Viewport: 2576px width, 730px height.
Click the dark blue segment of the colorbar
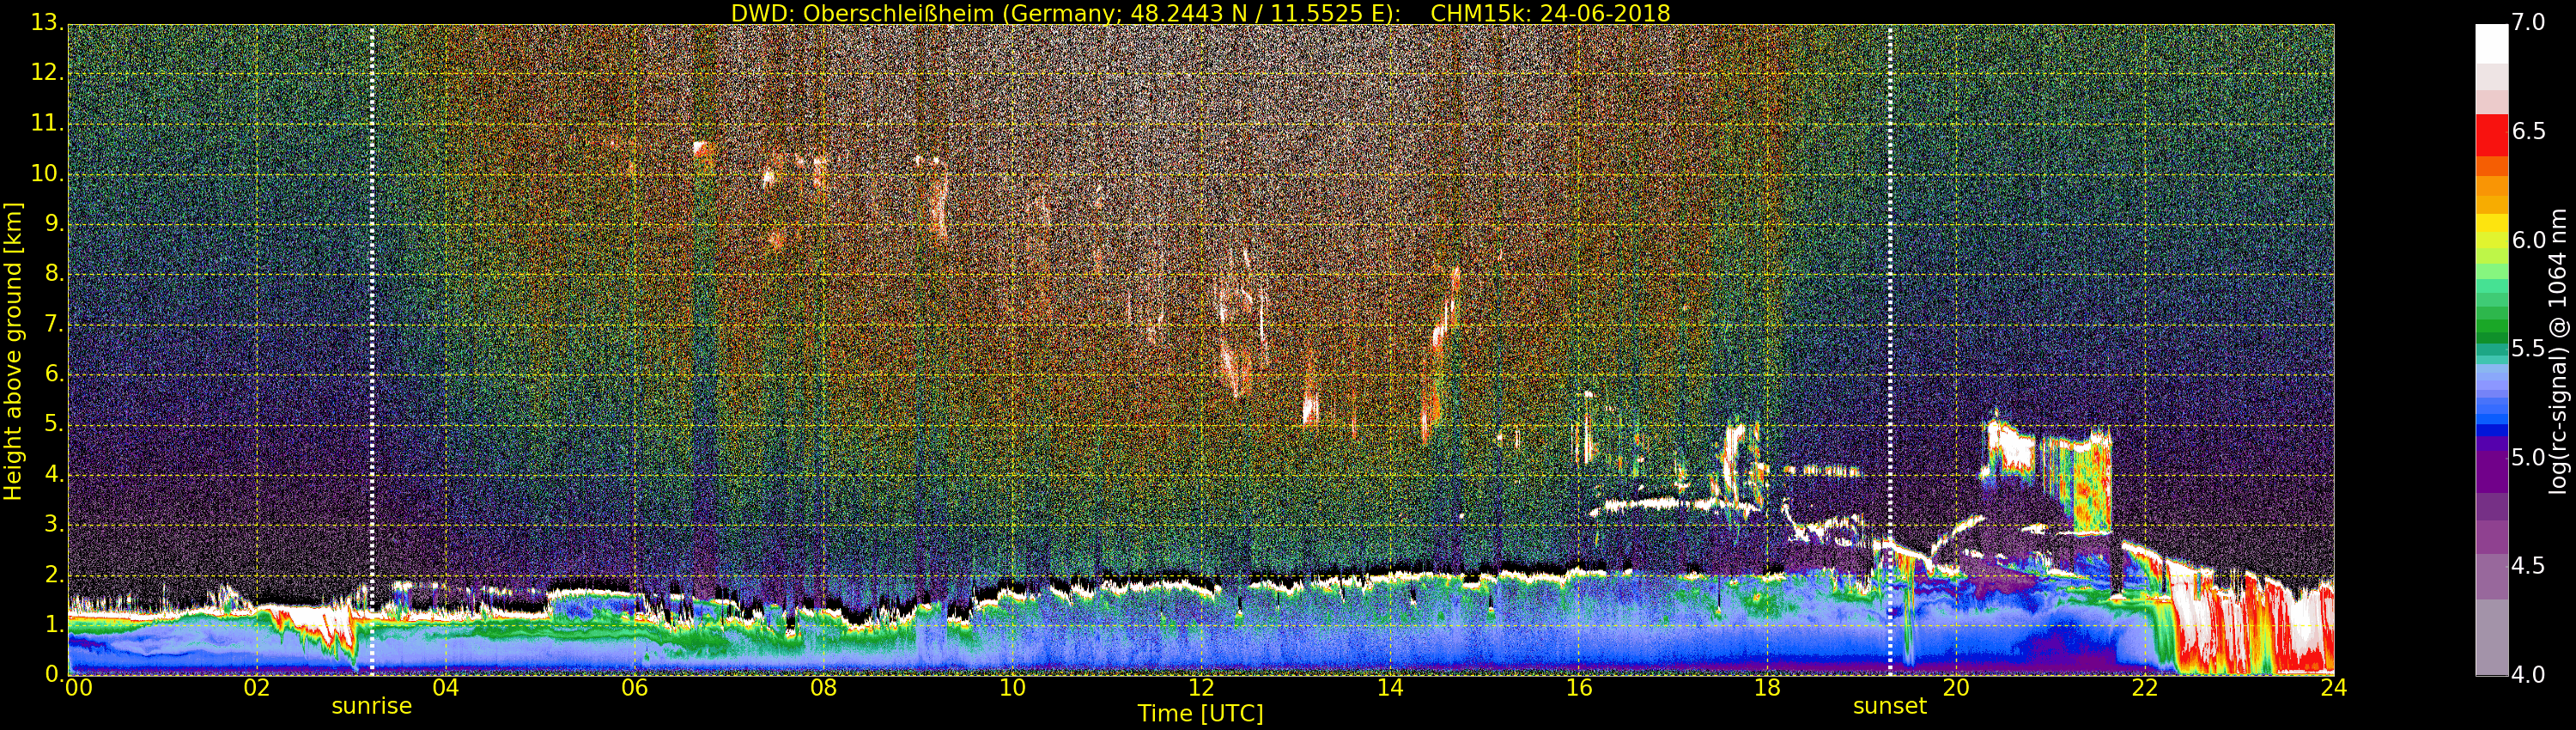[x=2491, y=430]
